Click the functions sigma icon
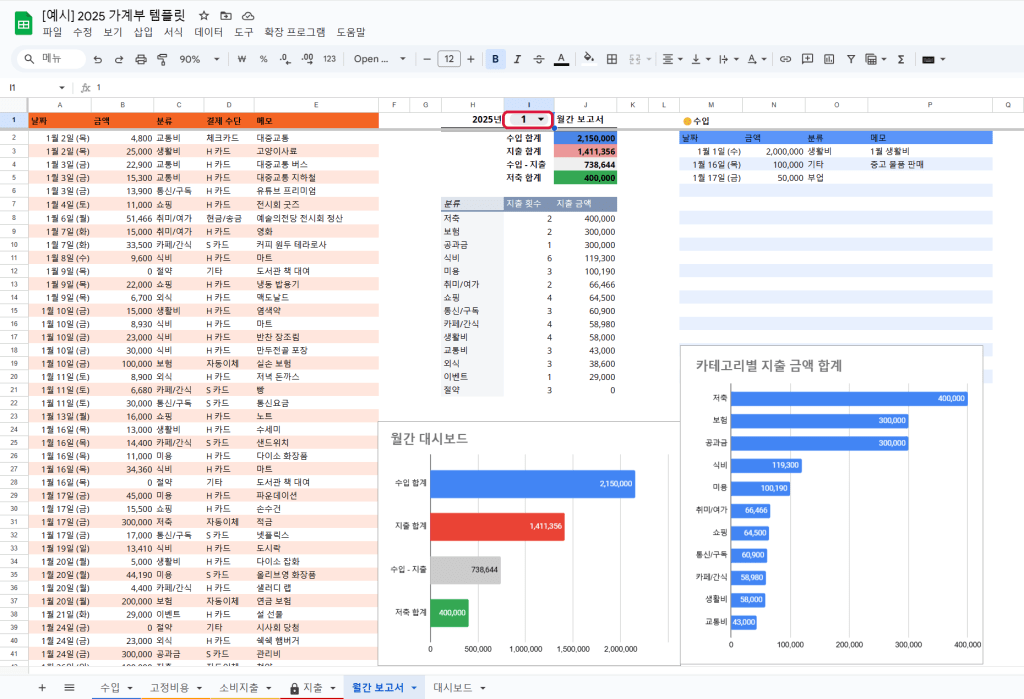This screenshot has width=1024, height=699. pos(900,59)
